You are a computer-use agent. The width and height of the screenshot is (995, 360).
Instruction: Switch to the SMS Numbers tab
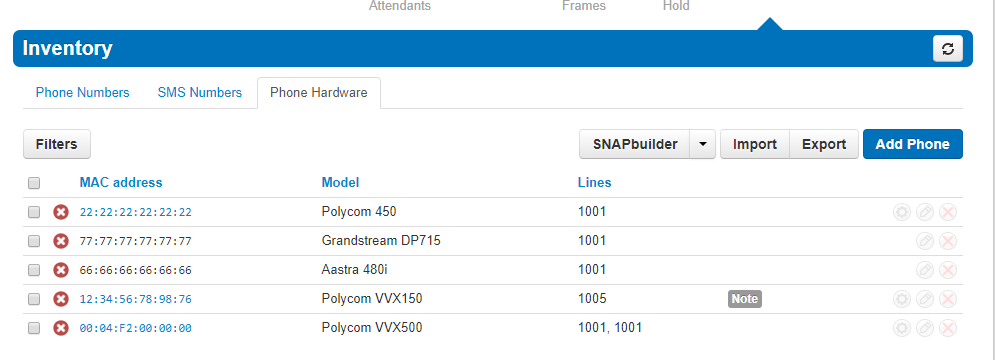click(200, 93)
